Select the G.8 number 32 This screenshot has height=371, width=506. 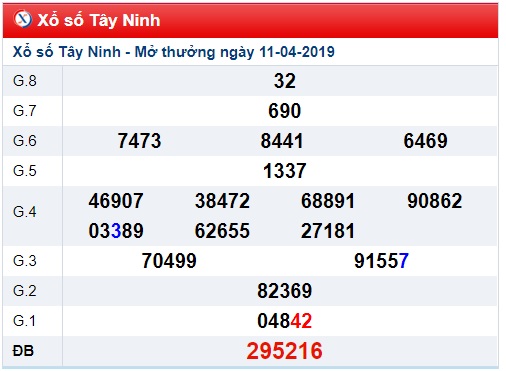click(285, 81)
